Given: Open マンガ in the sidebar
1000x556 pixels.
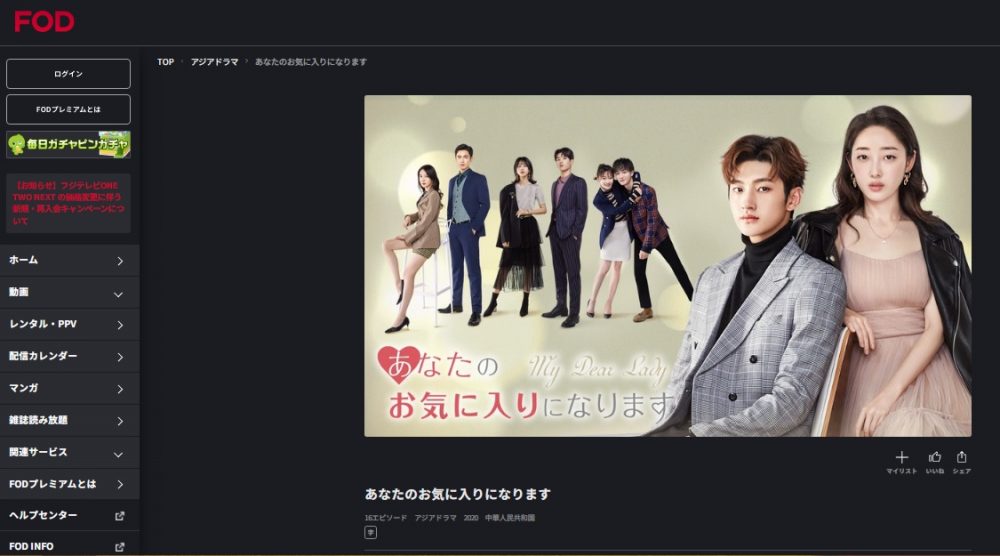Looking at the screenshot, I should (x=70, y=388).
